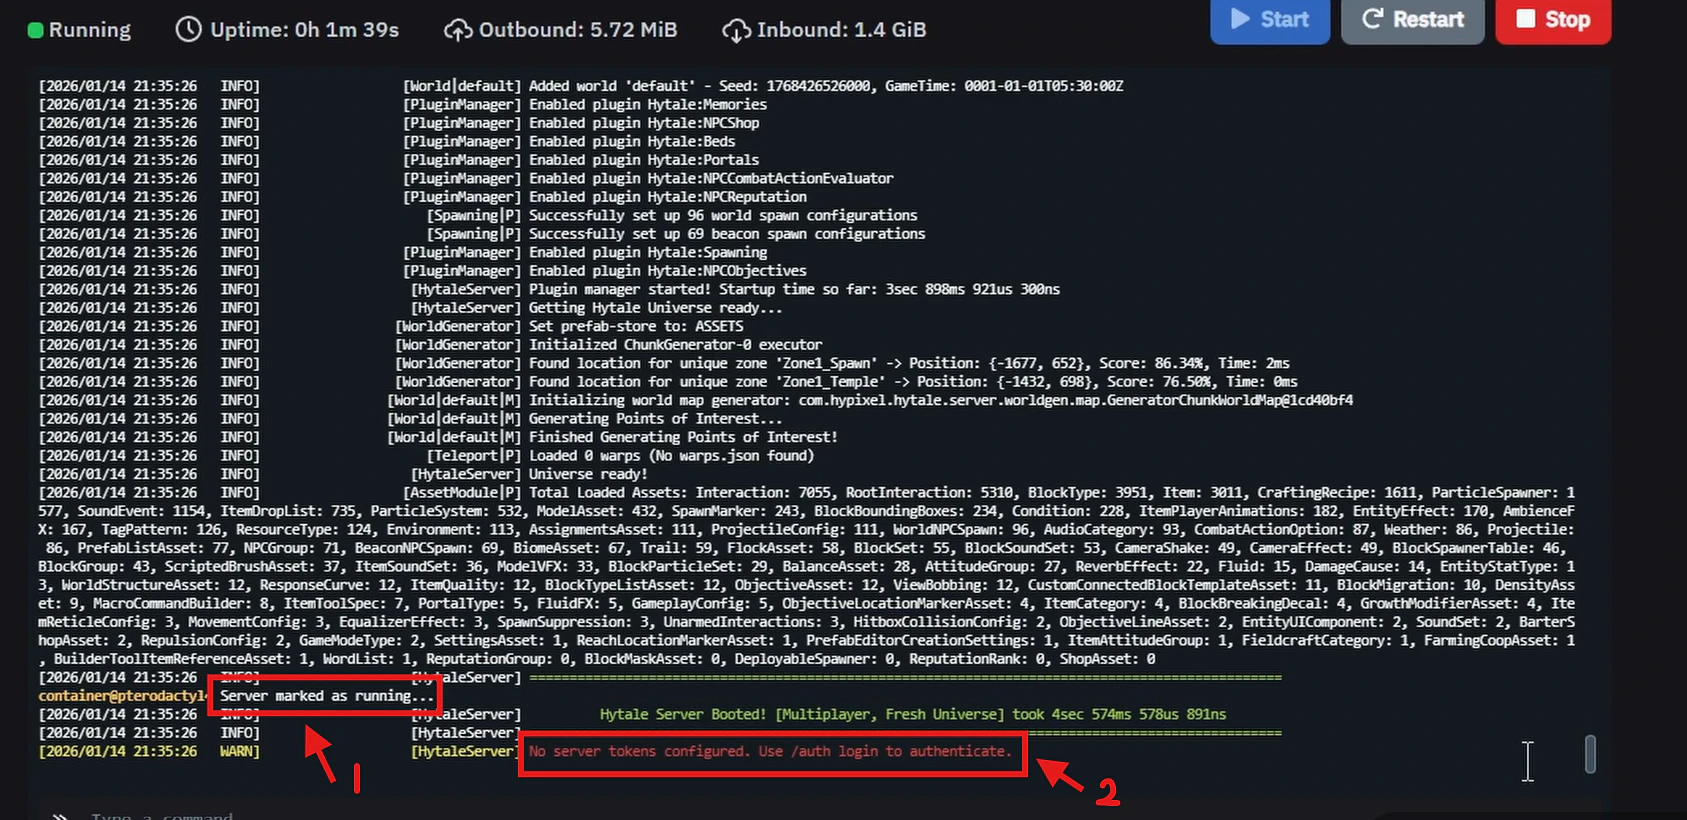
Task: Click the "Enabled plugin Hytale:Beds" entry
Action: point(632,142)
